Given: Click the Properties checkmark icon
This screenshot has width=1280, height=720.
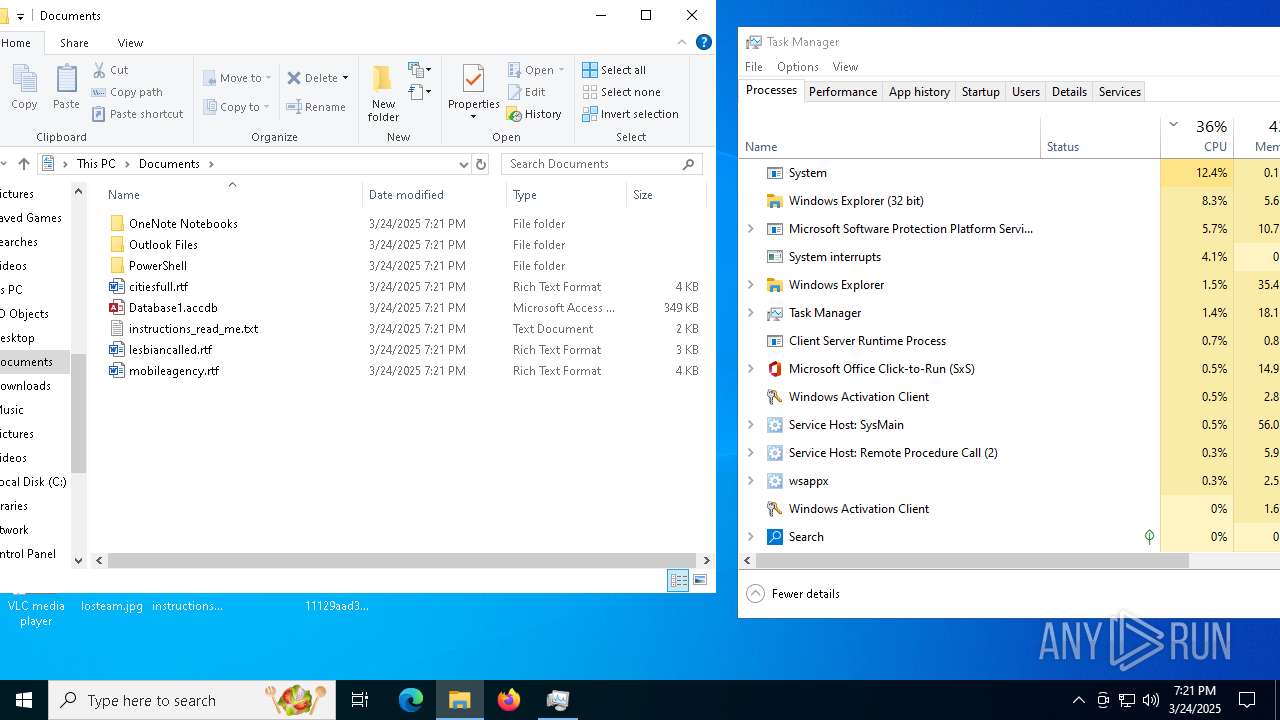Looking at the screenshot, I should (473, 79).
